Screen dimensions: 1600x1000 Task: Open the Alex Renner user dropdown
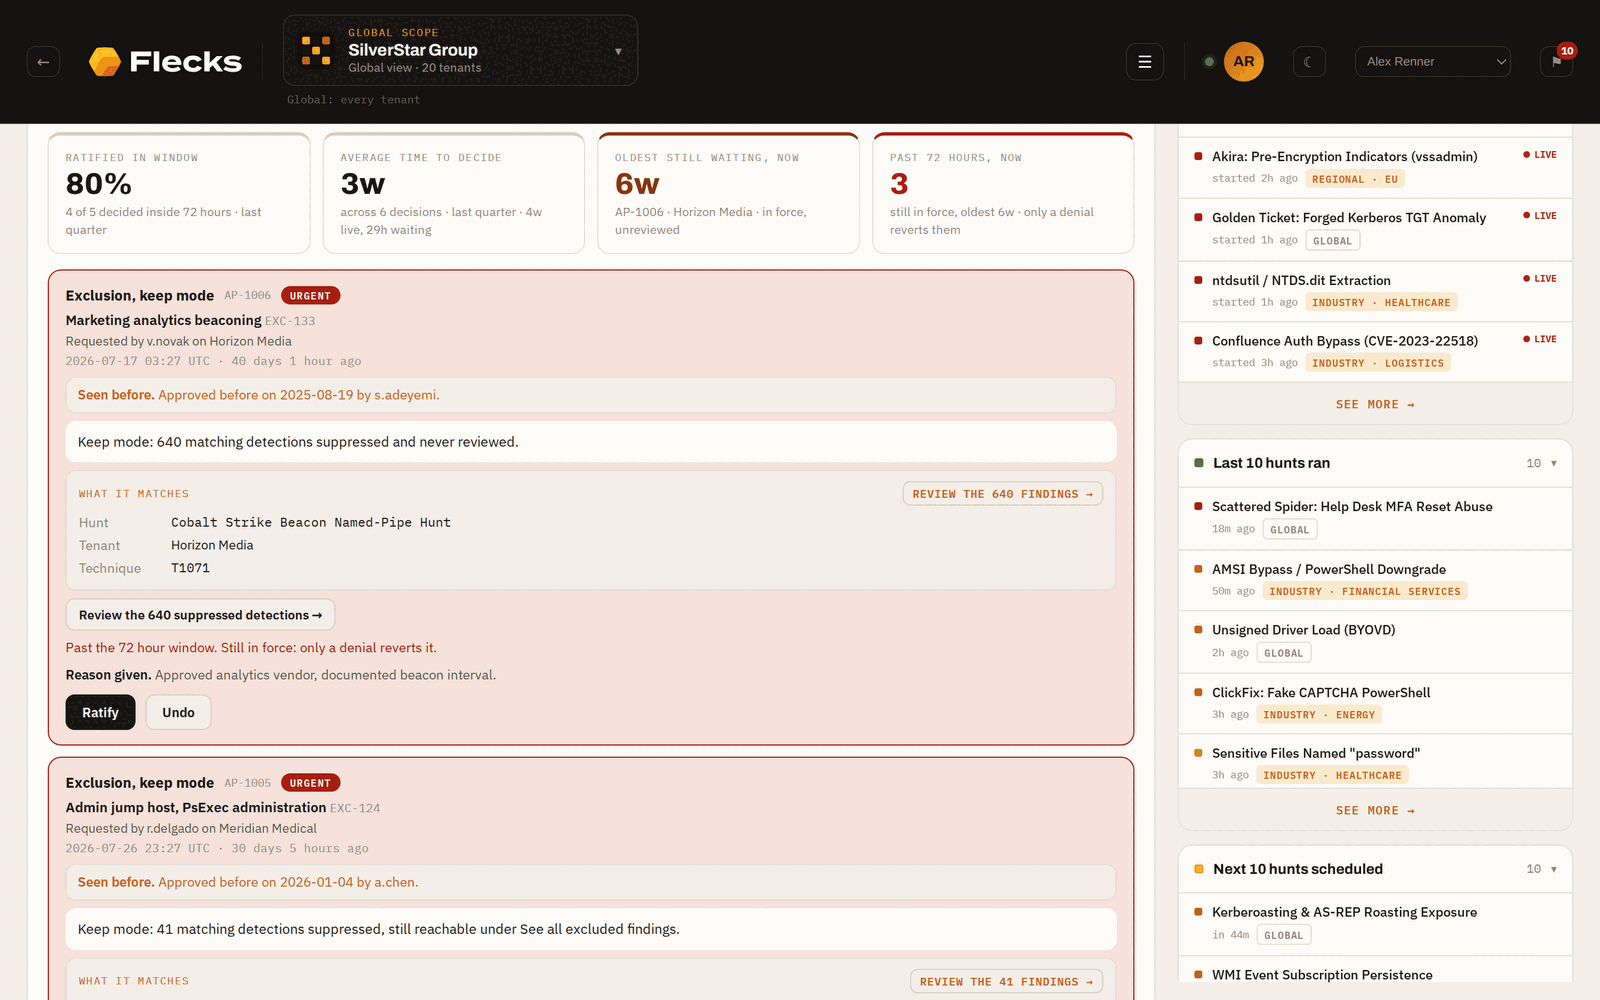click(x=1433, y=62)
